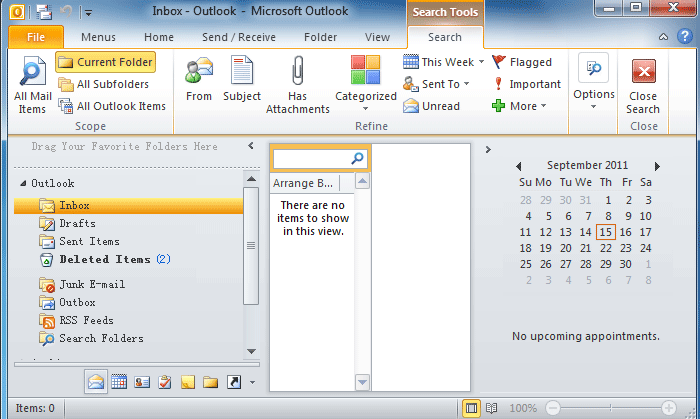Click the 100% zoom level

[x=523, y=408]
